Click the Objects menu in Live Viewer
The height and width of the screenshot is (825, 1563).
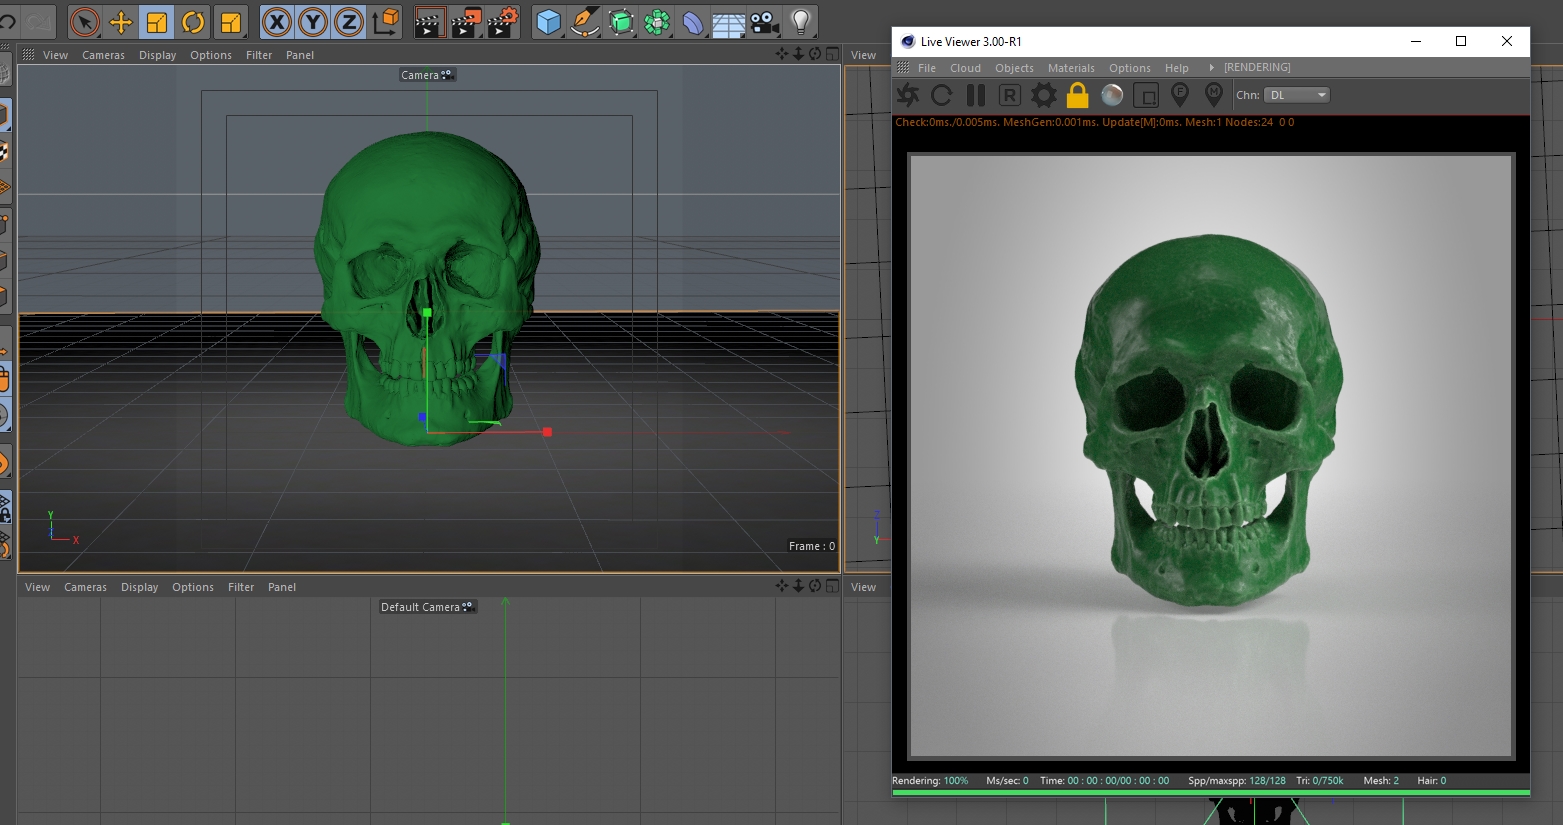[x=1014, y=68]
